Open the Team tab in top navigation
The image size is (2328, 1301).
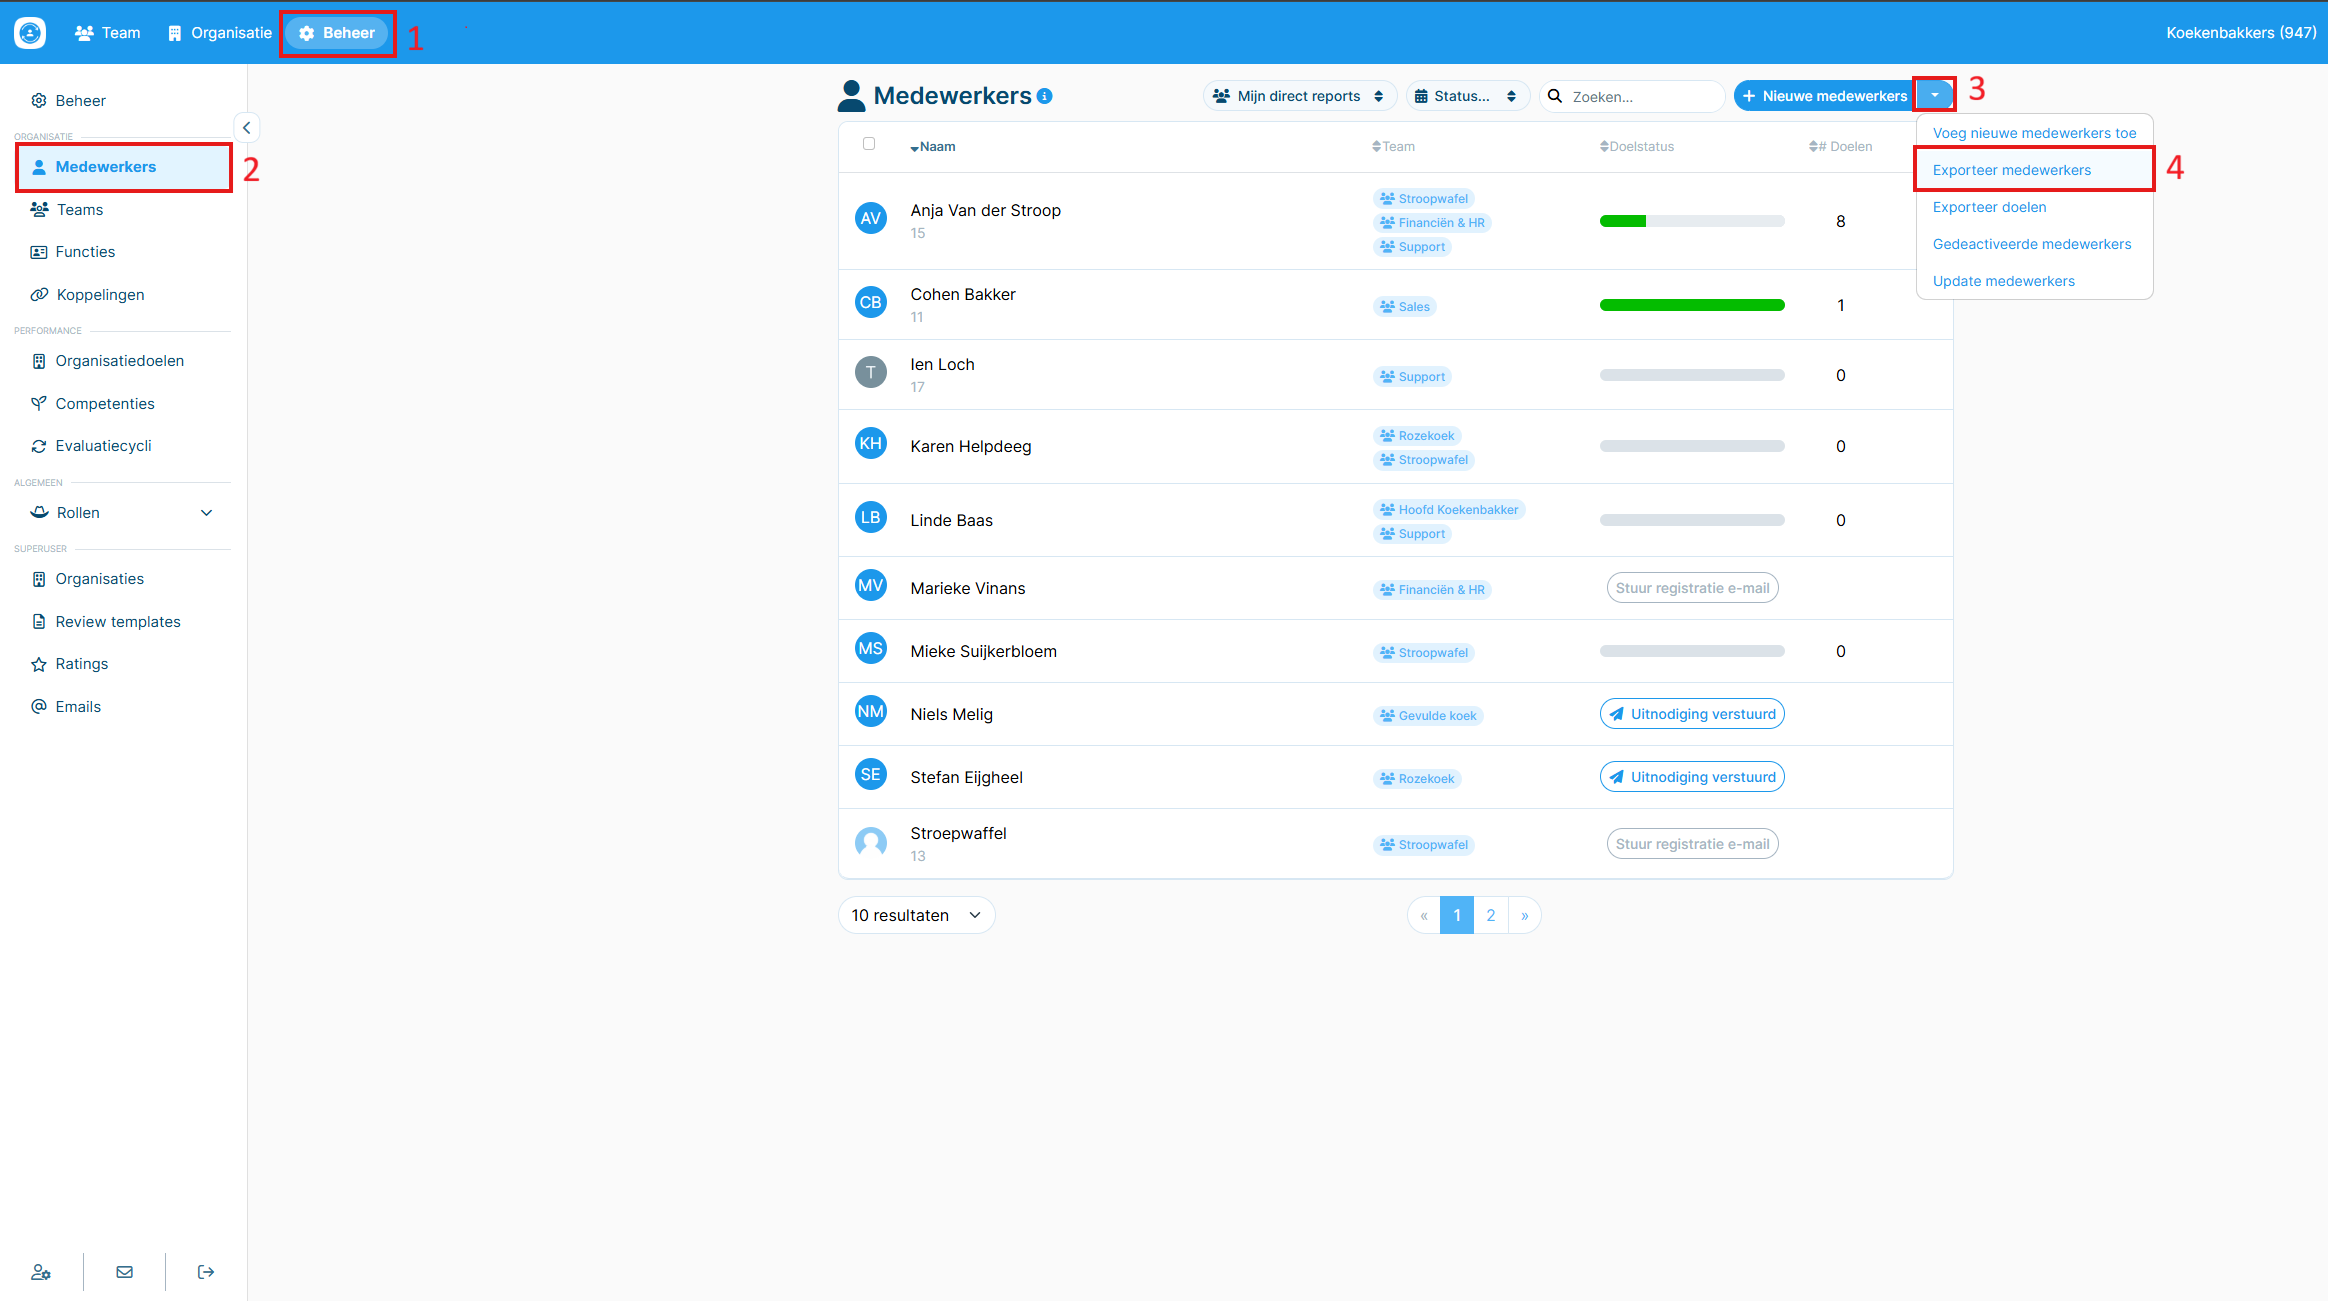pos(108,33)
